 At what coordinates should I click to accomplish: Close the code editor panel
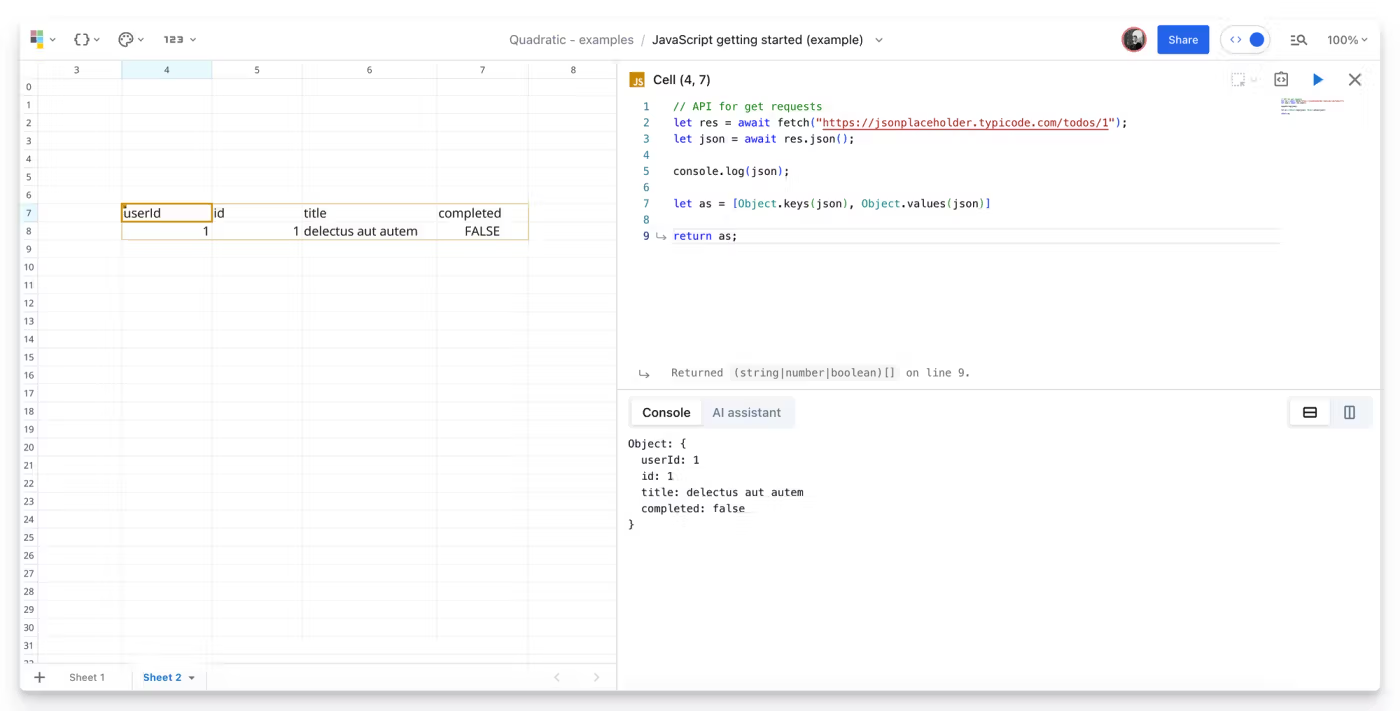[x=1355, y=79]
